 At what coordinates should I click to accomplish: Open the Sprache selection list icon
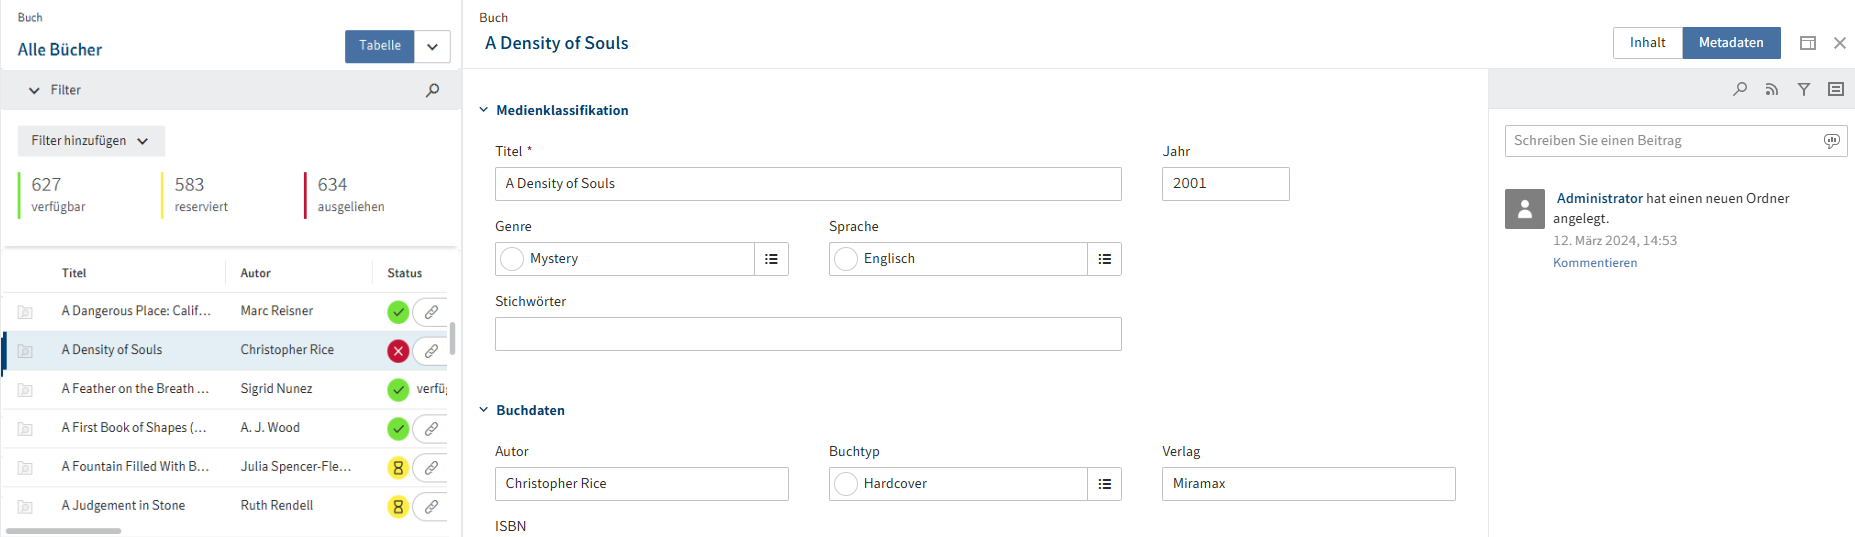pyautogui.click(x=1104, y=259)
